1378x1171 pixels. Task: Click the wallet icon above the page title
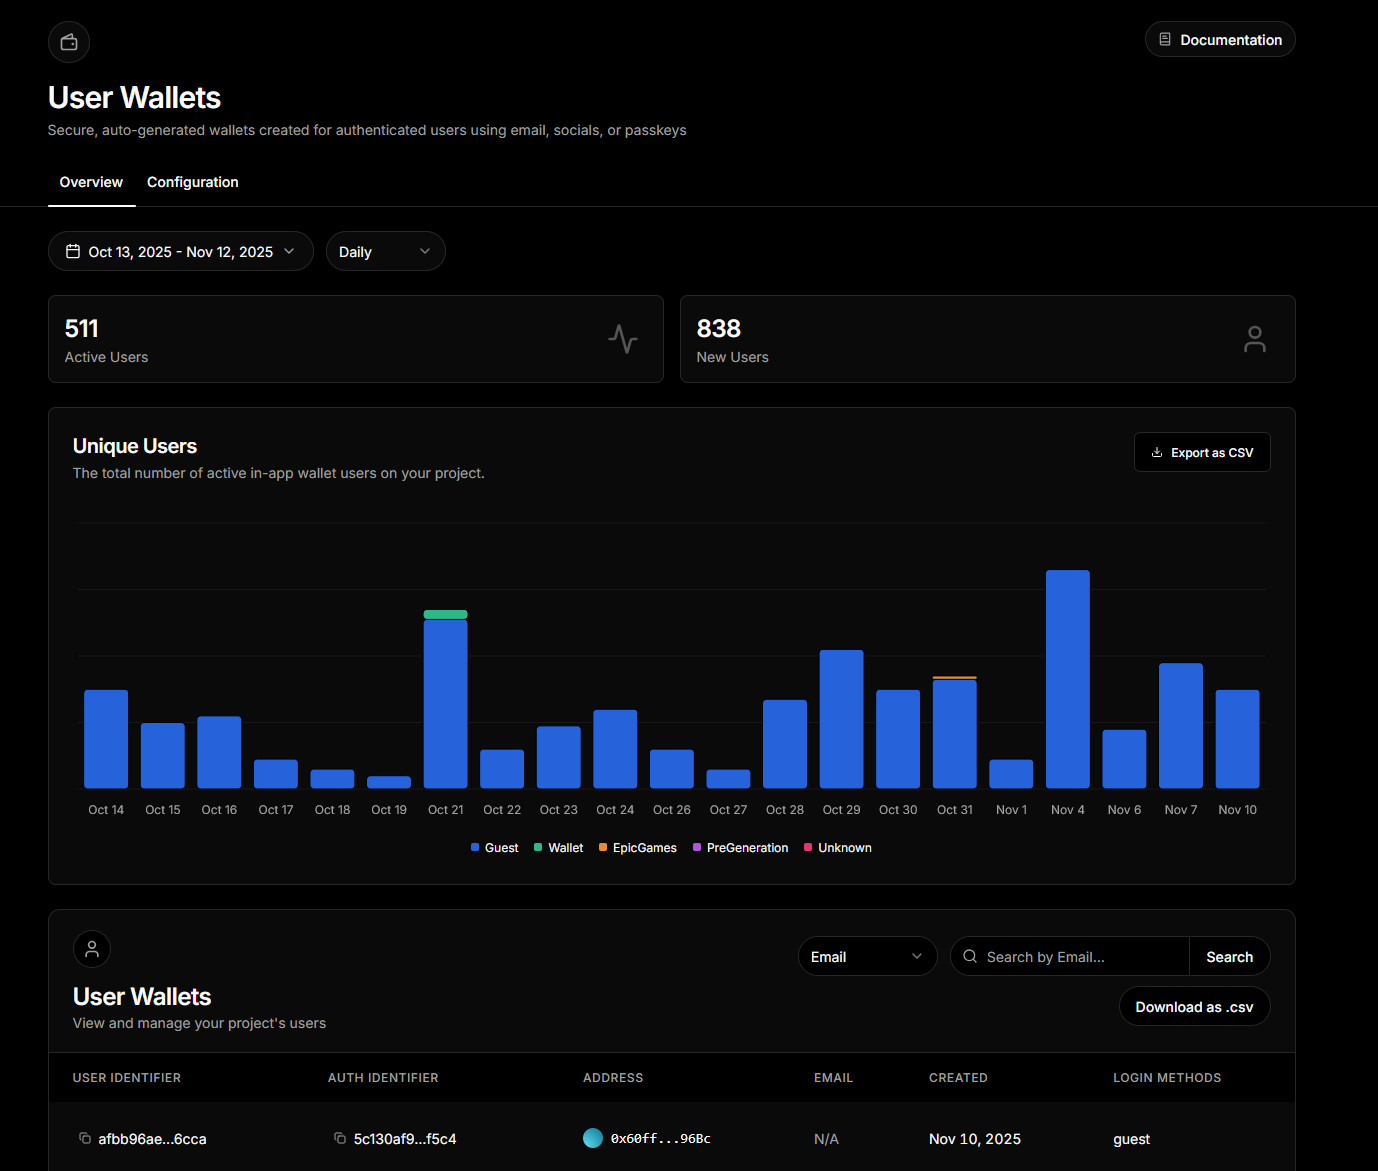(x=69, y=42)
